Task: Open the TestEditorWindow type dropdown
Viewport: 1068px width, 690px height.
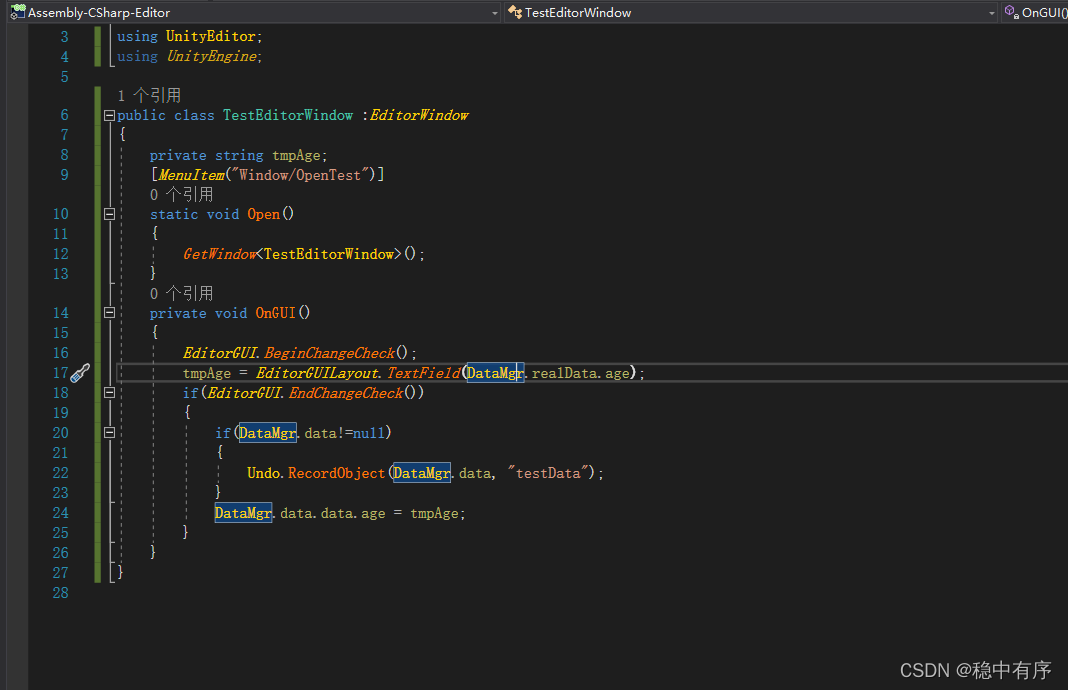Action: point(992,13)
